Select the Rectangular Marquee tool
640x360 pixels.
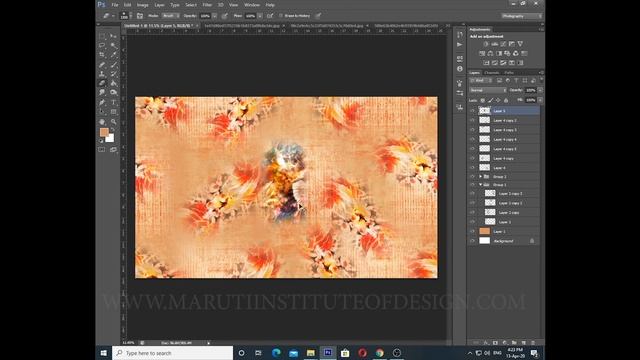102,36
